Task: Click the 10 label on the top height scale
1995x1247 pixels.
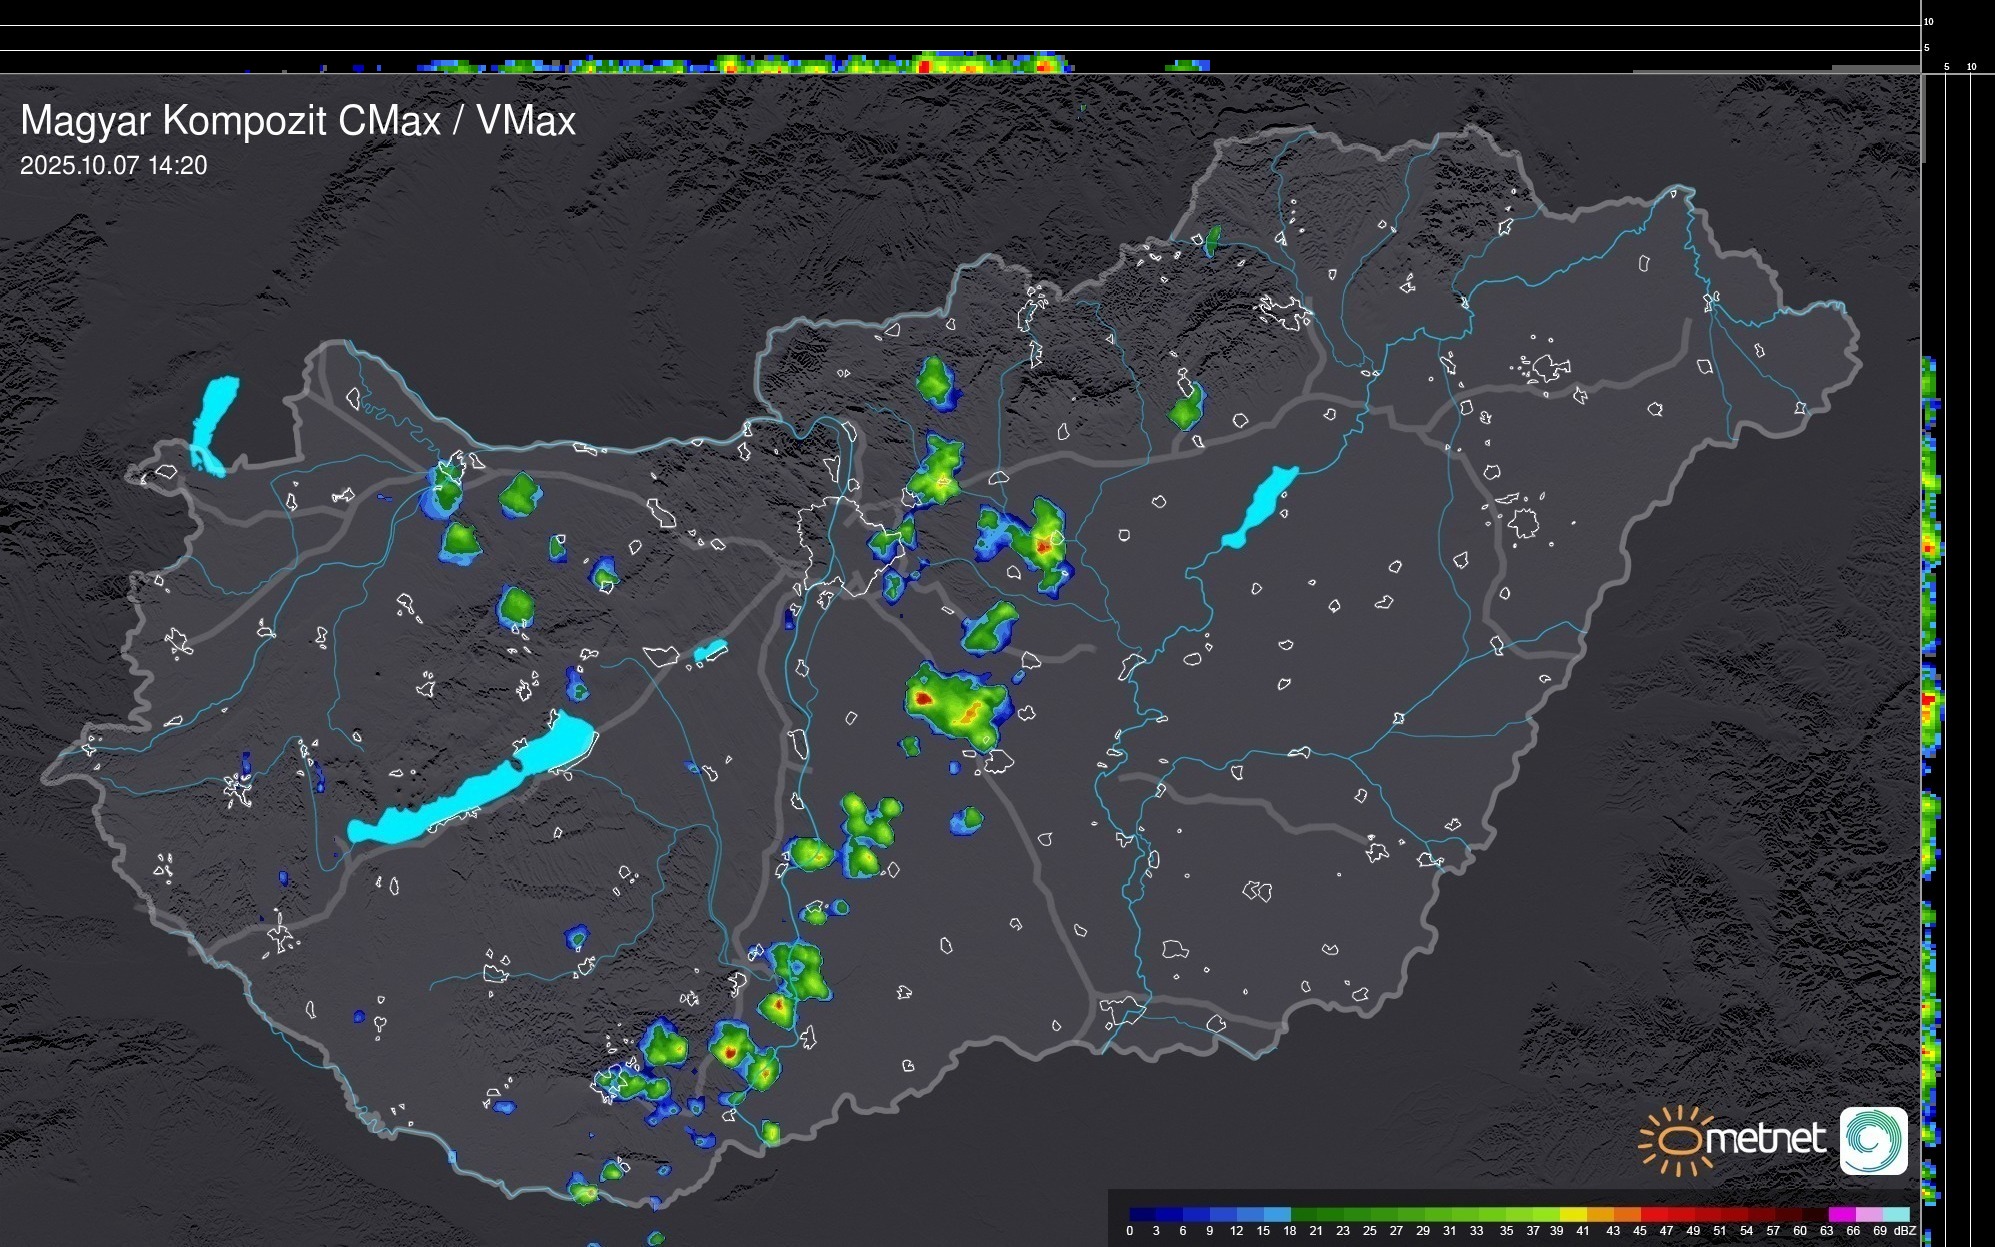Action: [x=1929, y=21]
